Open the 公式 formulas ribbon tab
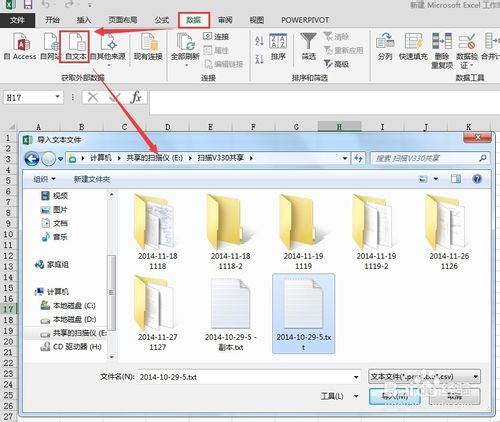The image size is (500, 422). (x=162, y=20)
